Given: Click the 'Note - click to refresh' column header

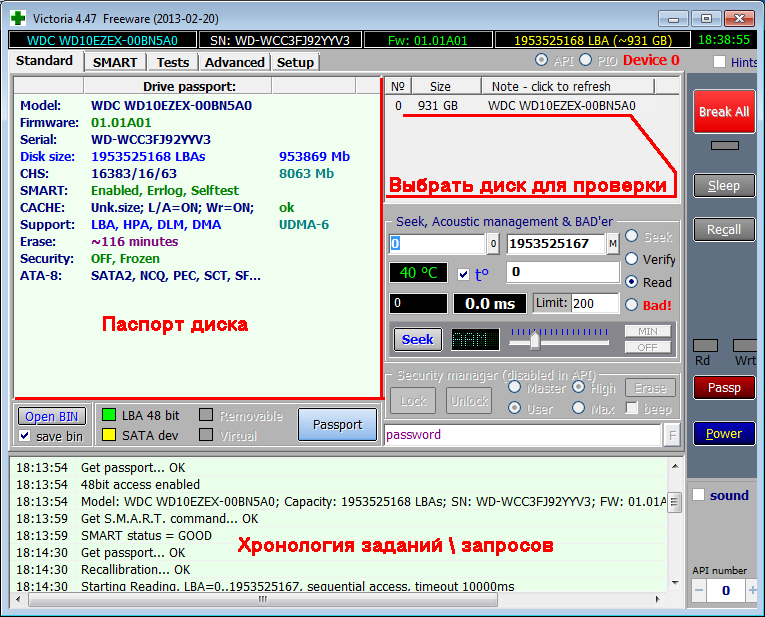Looking at the screenshot, I should point(568,86).
